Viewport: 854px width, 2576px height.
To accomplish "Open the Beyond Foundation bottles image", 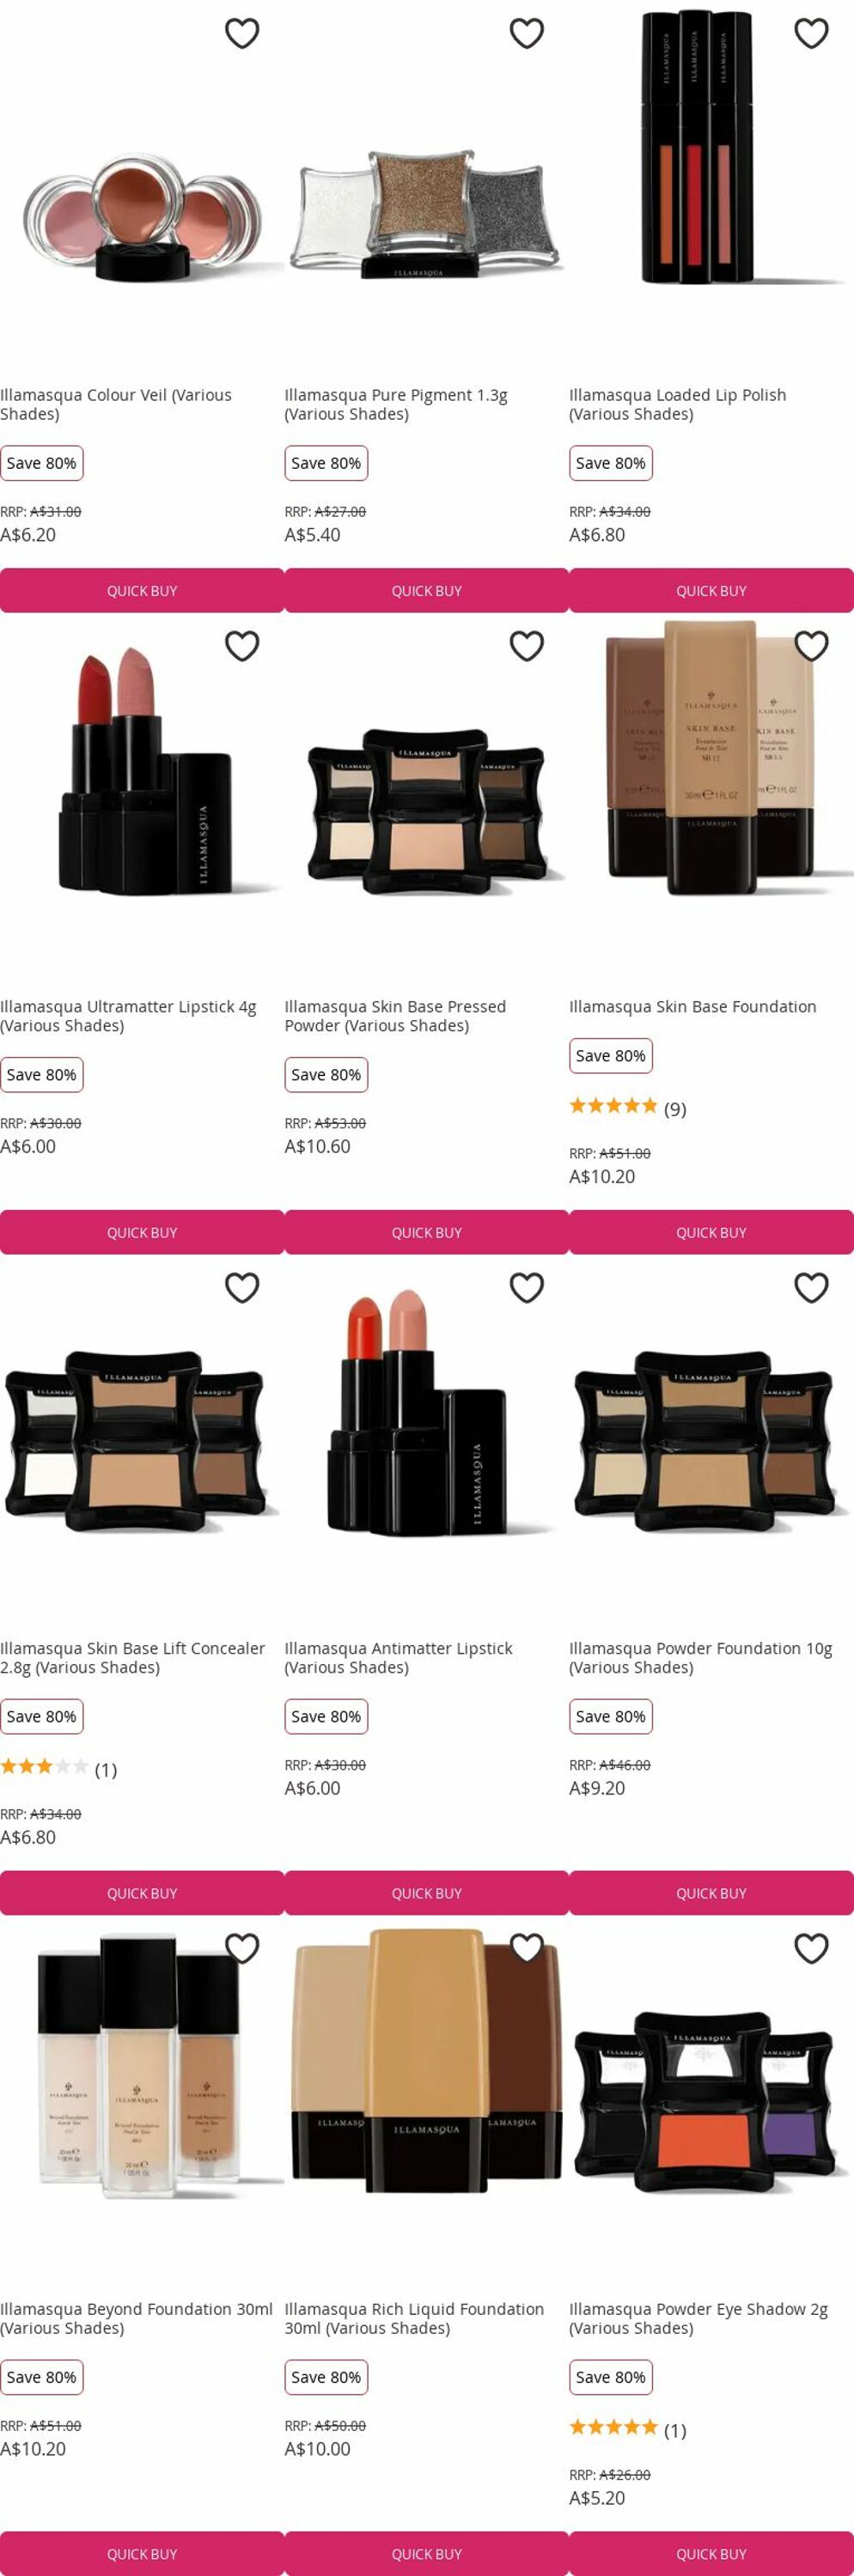I will click(x=142, y=2067).
